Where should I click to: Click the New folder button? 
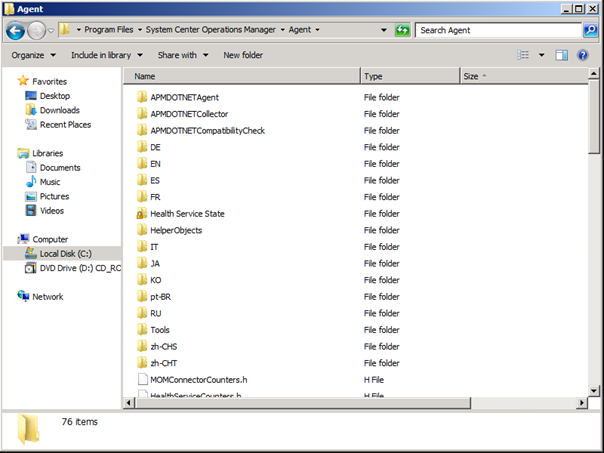click(x=243, y=55)
